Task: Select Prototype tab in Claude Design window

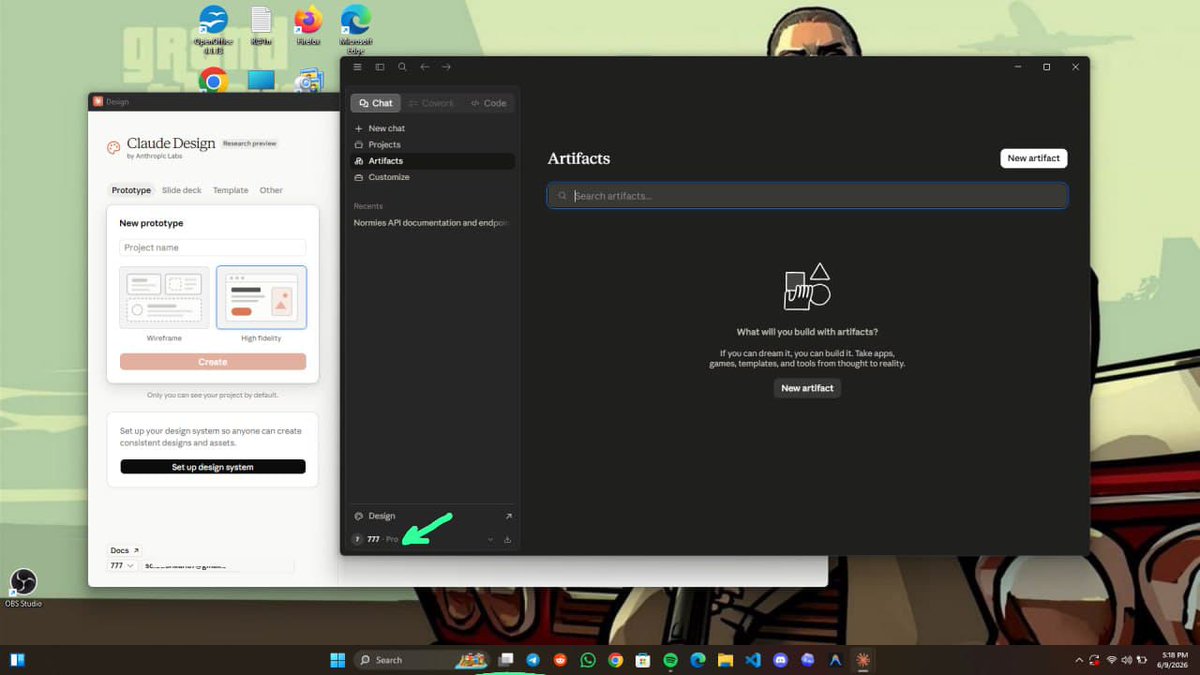Action: click(131, 190)
